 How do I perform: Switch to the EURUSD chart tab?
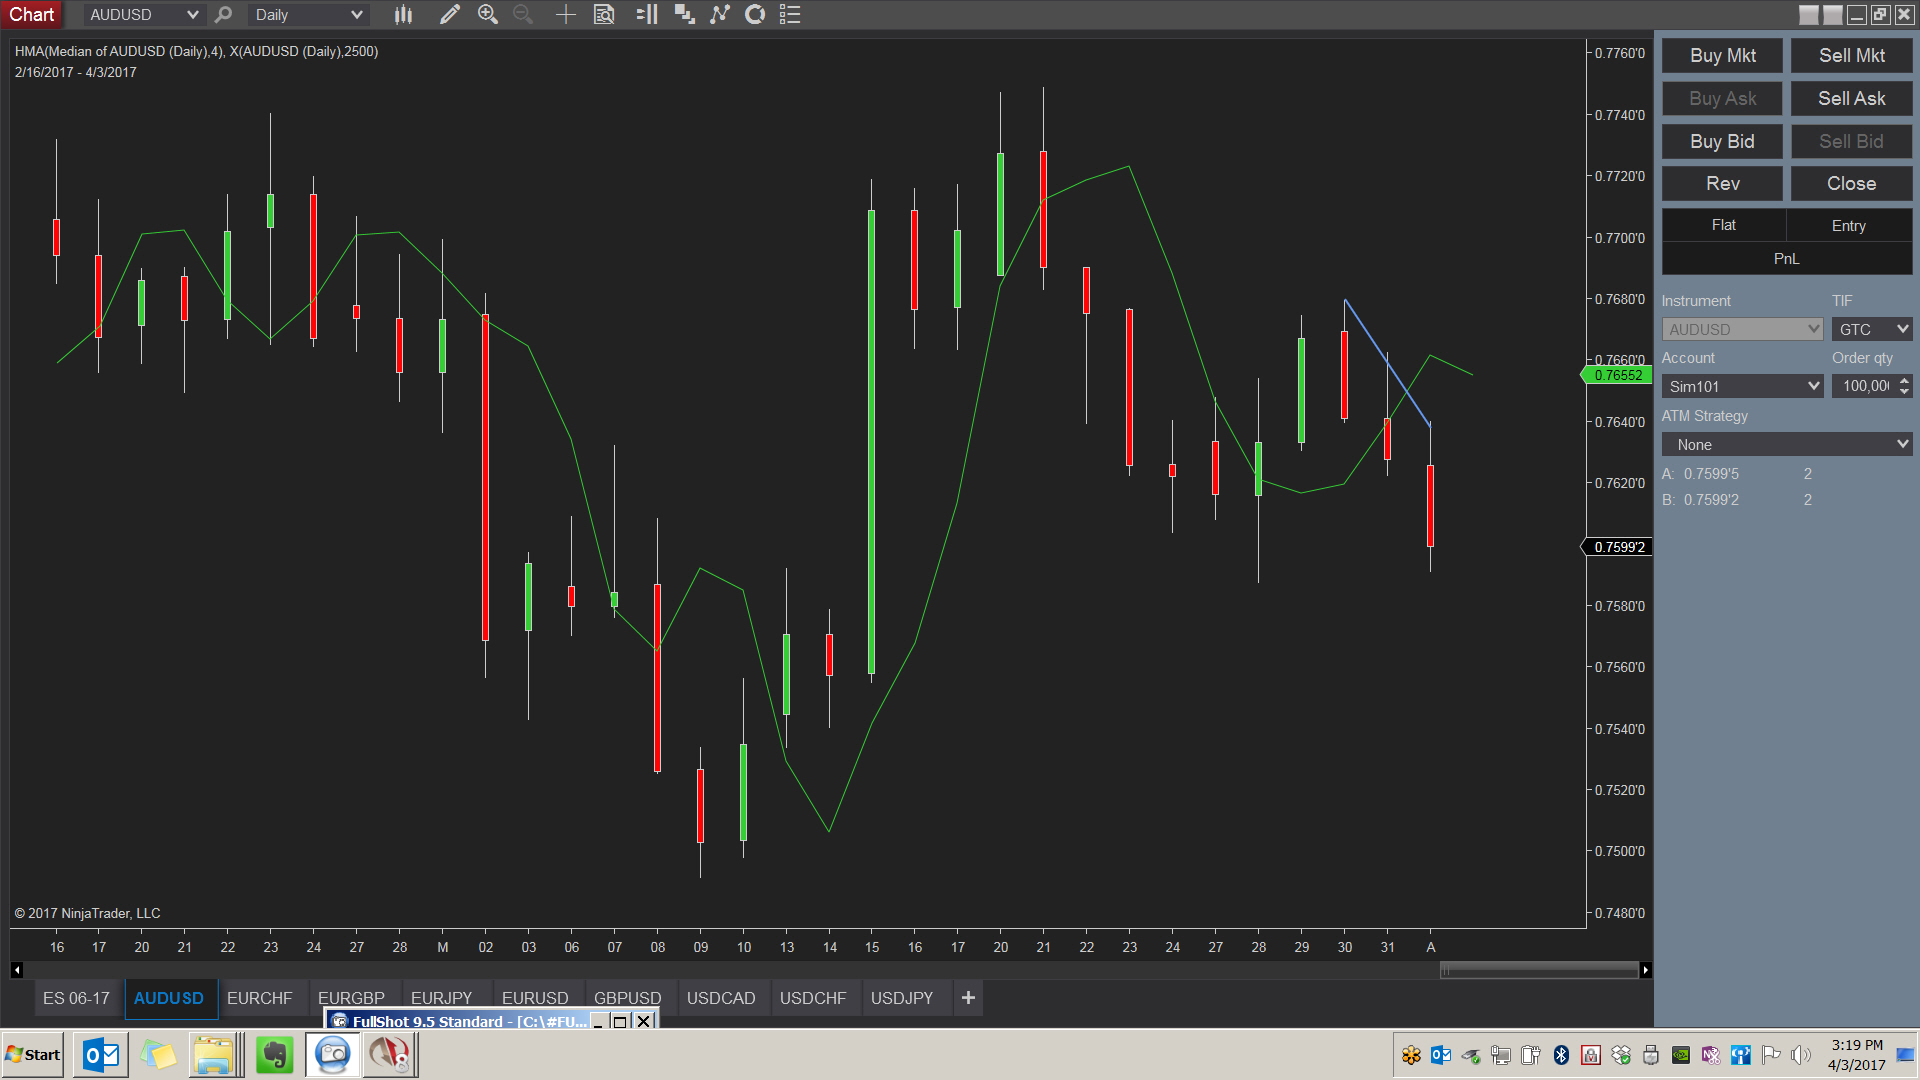(x=534, y=998)
